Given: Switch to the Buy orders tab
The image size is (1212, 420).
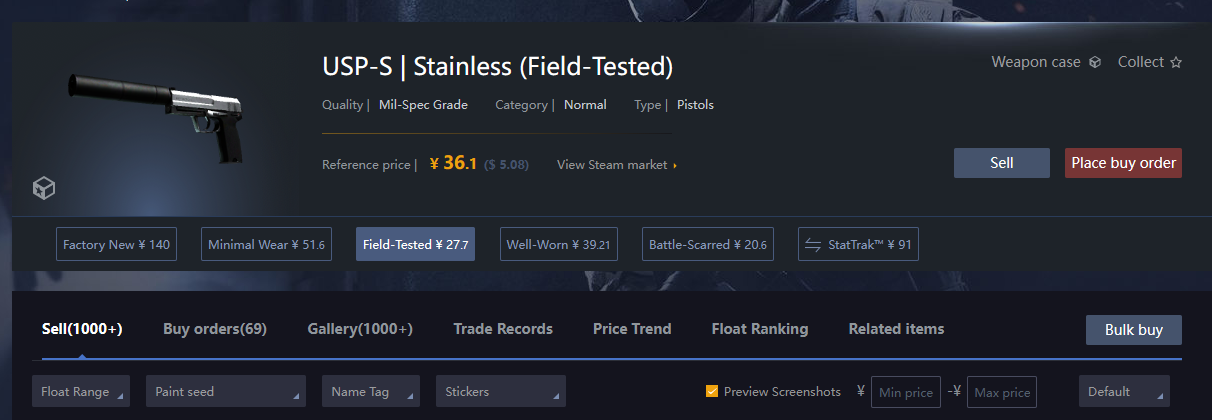Looking at the screenshot, I should [x=215, y=329].
